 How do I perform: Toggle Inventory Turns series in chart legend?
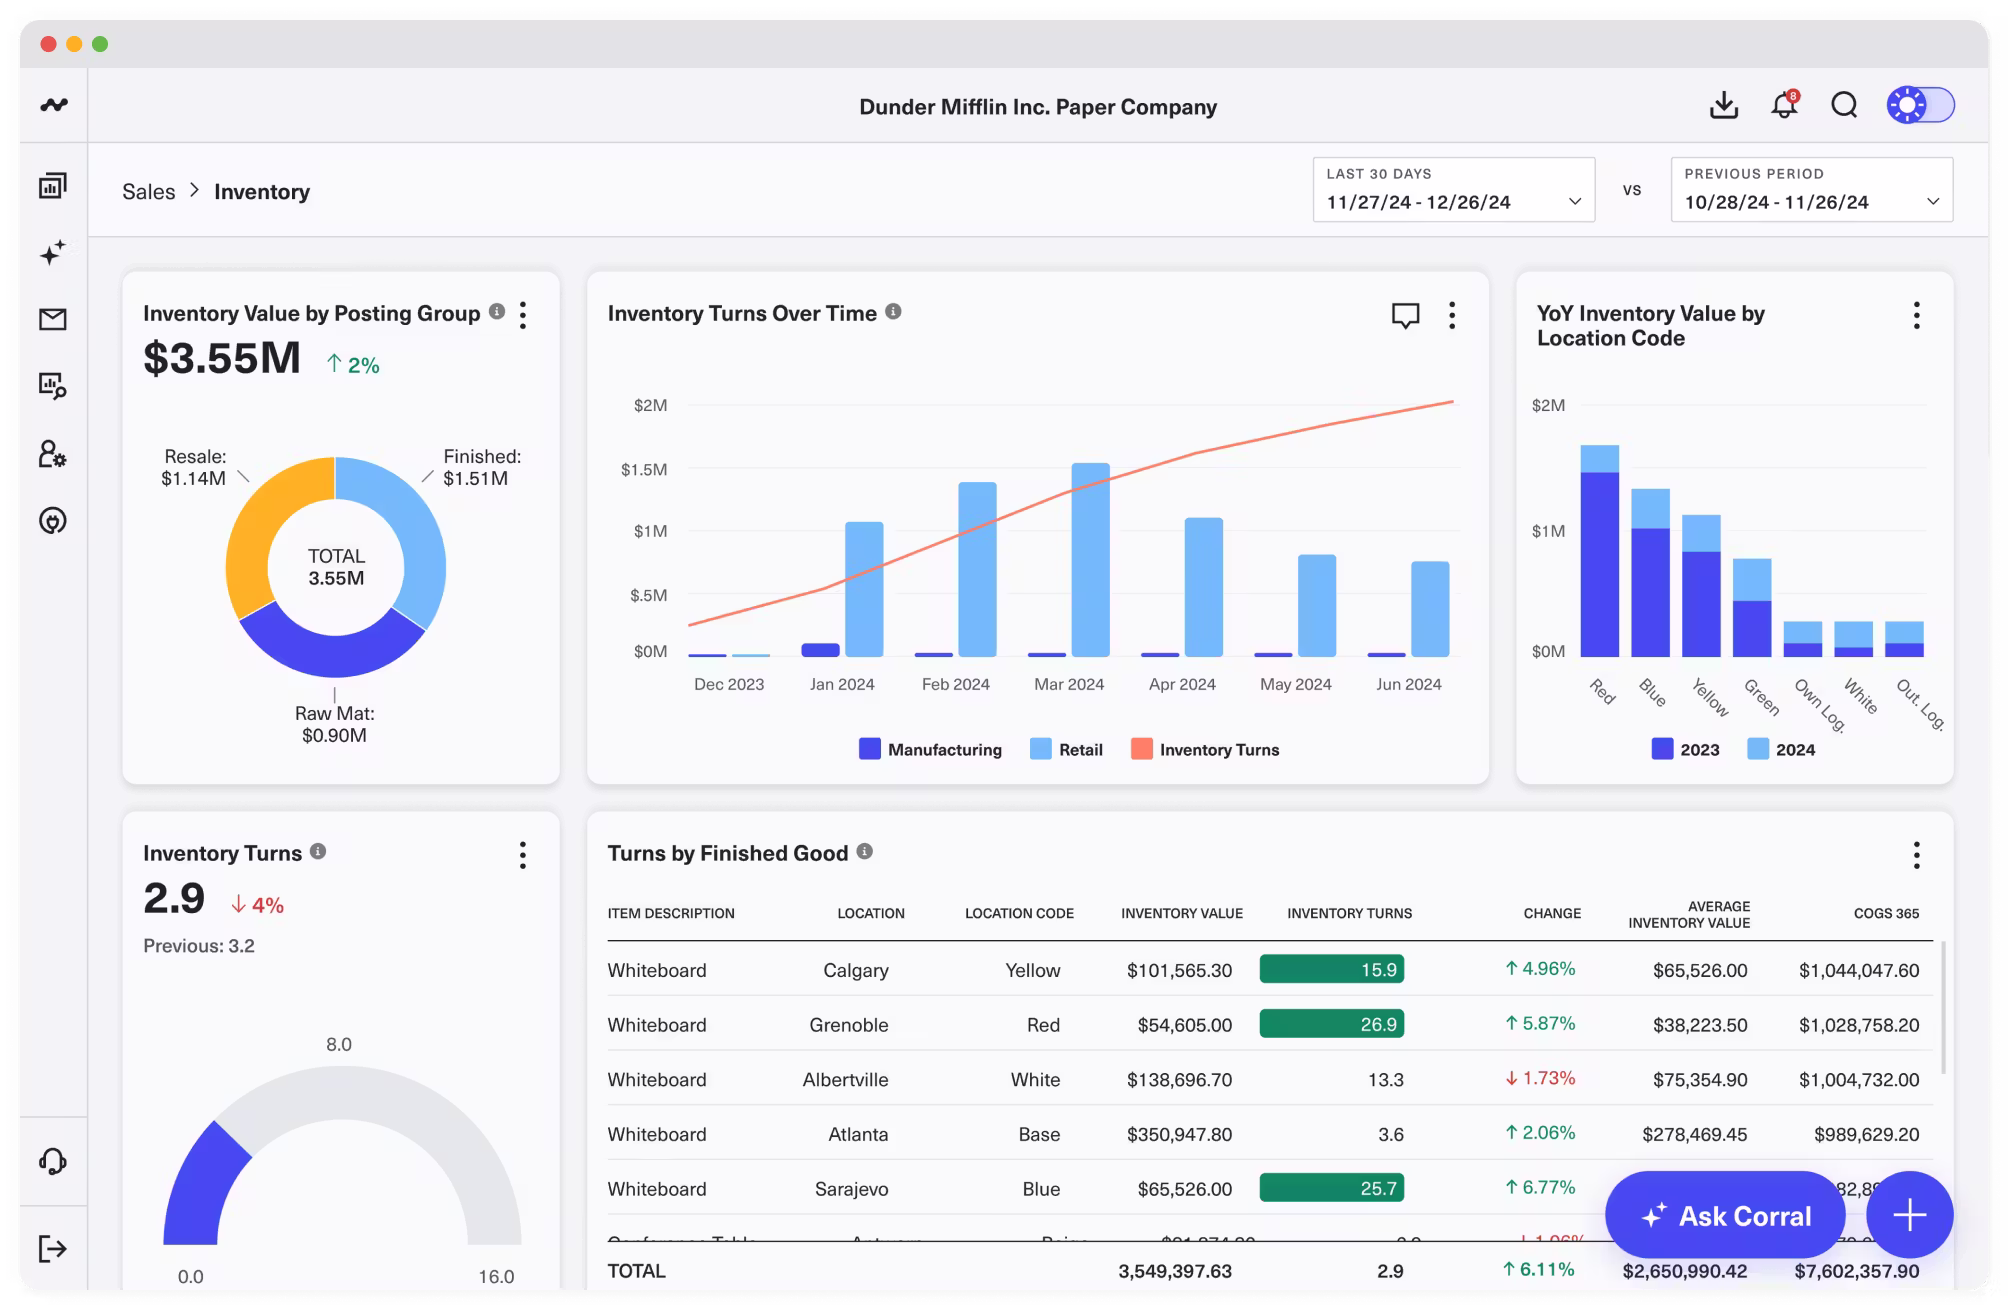click(1205, 749)
